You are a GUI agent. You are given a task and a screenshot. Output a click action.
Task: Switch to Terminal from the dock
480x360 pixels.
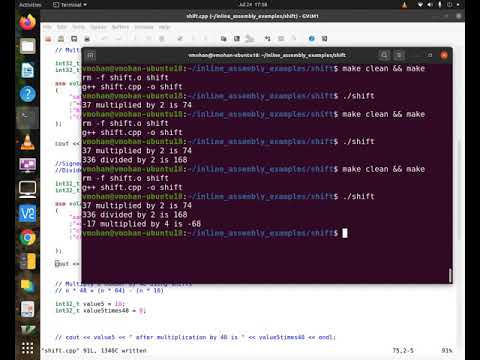pos(27,118)
